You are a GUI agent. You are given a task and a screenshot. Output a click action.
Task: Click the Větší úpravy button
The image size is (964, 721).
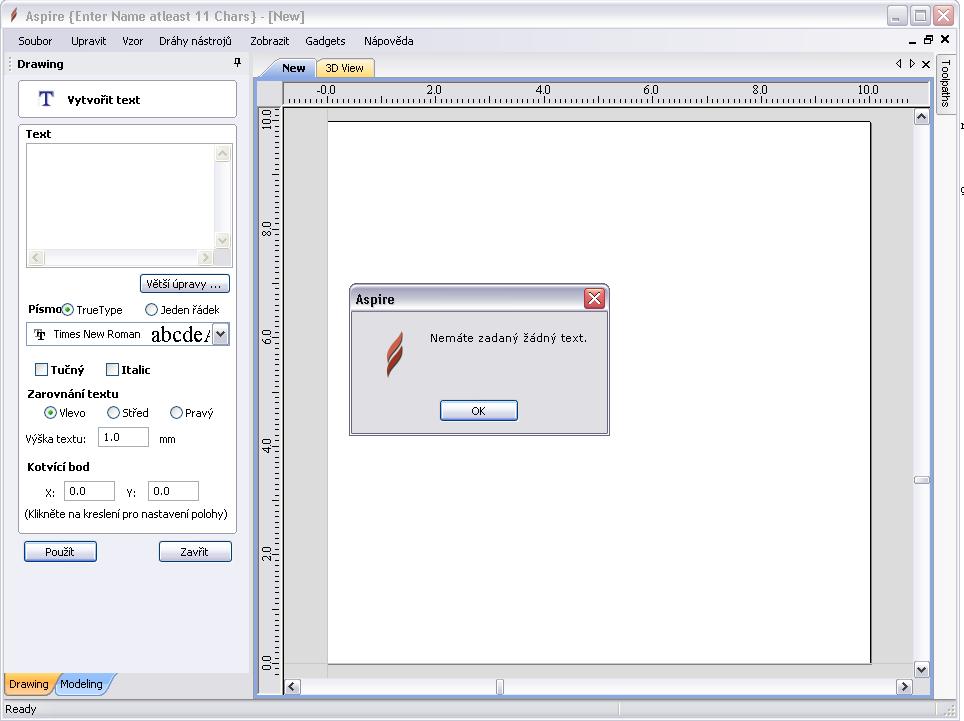point(186,284)
